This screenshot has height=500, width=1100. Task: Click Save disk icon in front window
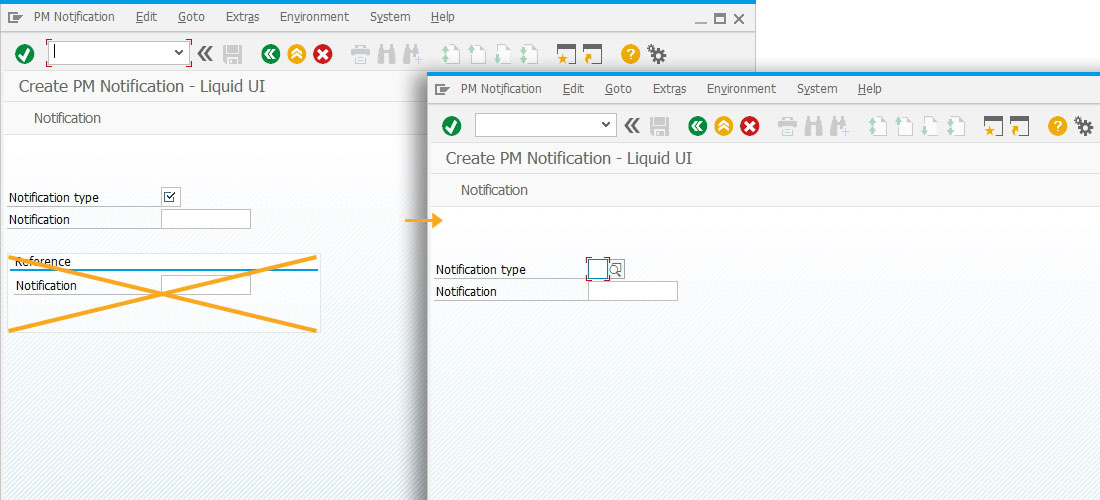click(659, 126)
